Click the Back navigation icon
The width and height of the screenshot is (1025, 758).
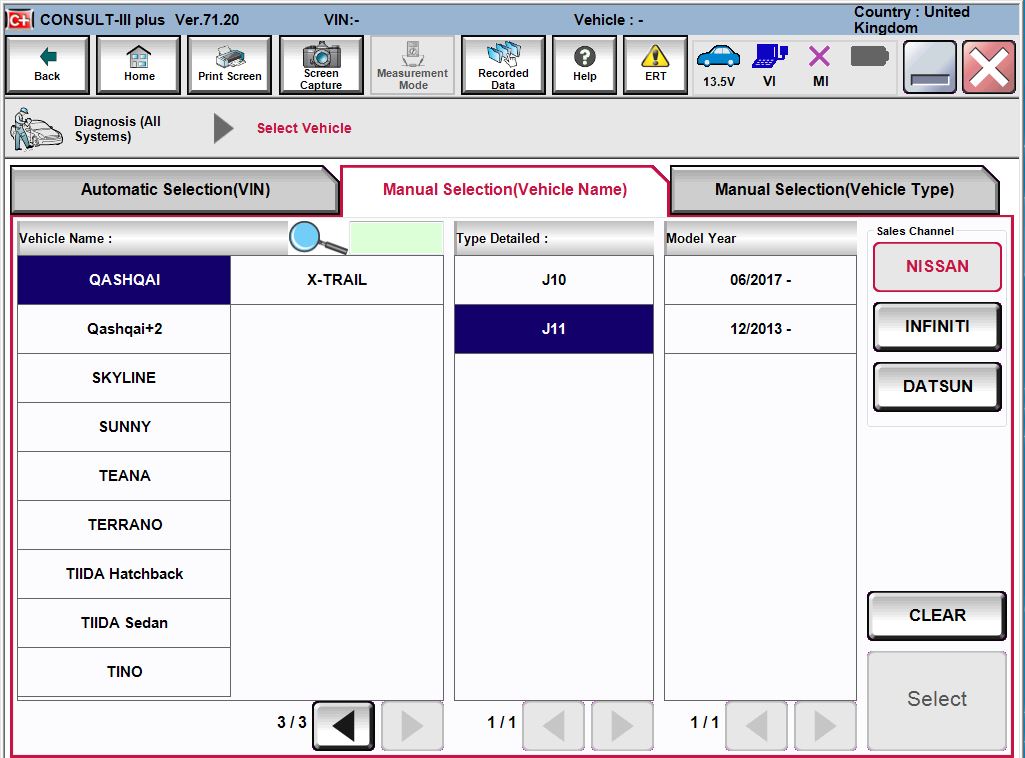click(x=46, y=64)
